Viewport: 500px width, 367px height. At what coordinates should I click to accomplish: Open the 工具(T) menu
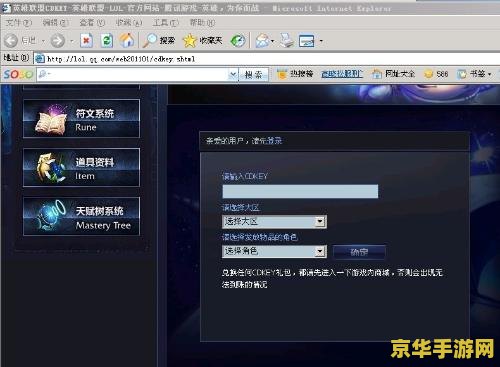pos(166,23)
